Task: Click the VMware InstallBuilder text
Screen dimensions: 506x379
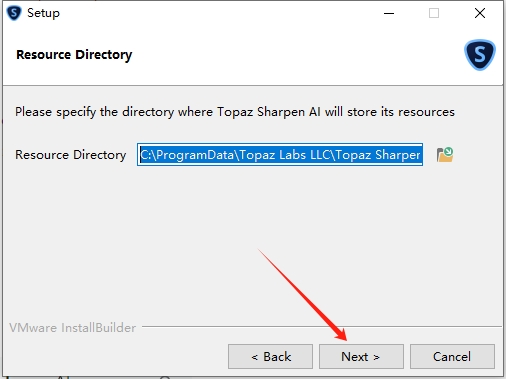Action: 73,328
